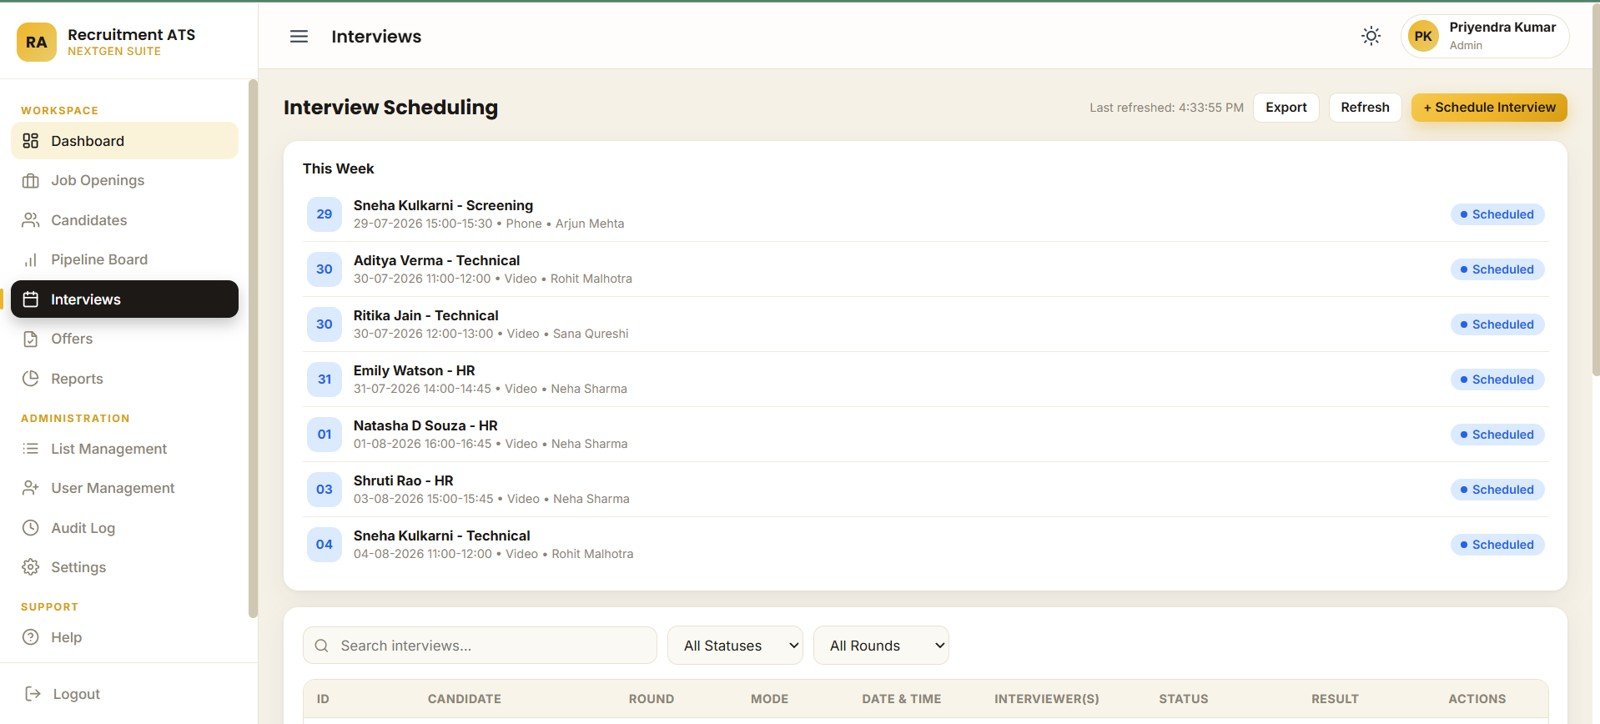Open the All Rounds dropdown
This screenshot has height=724, width=1600.
tap(881, 646)
